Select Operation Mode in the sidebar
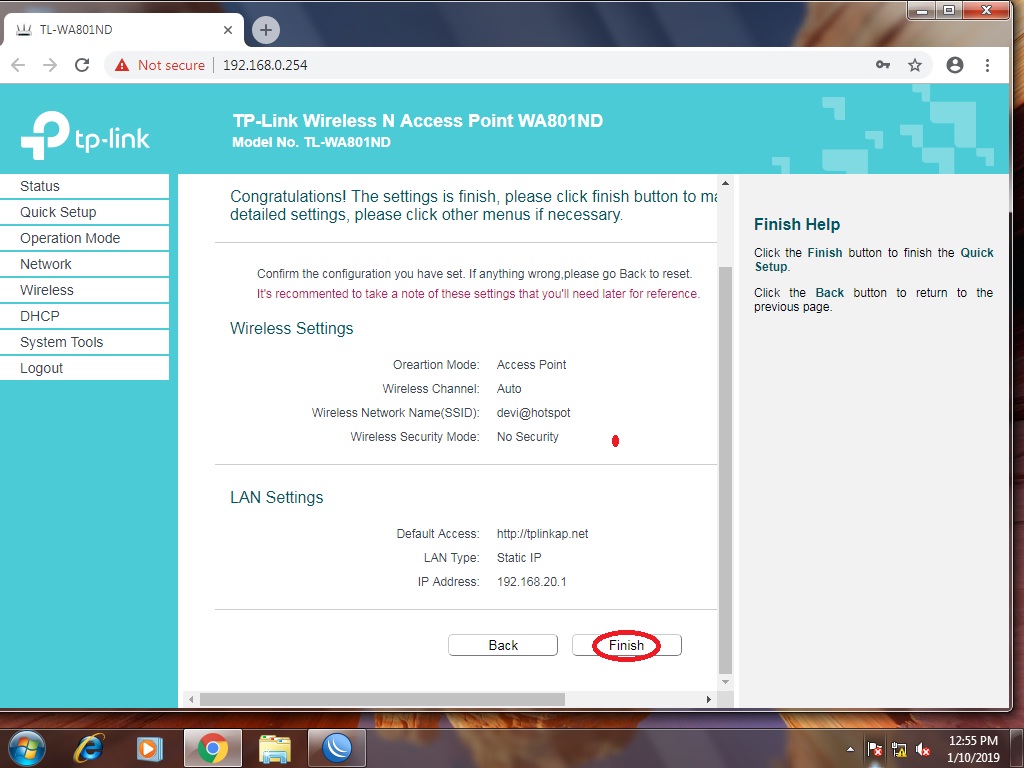This screenshot has width=1024, height=768. pyautogui.click(x=84, y=238)
